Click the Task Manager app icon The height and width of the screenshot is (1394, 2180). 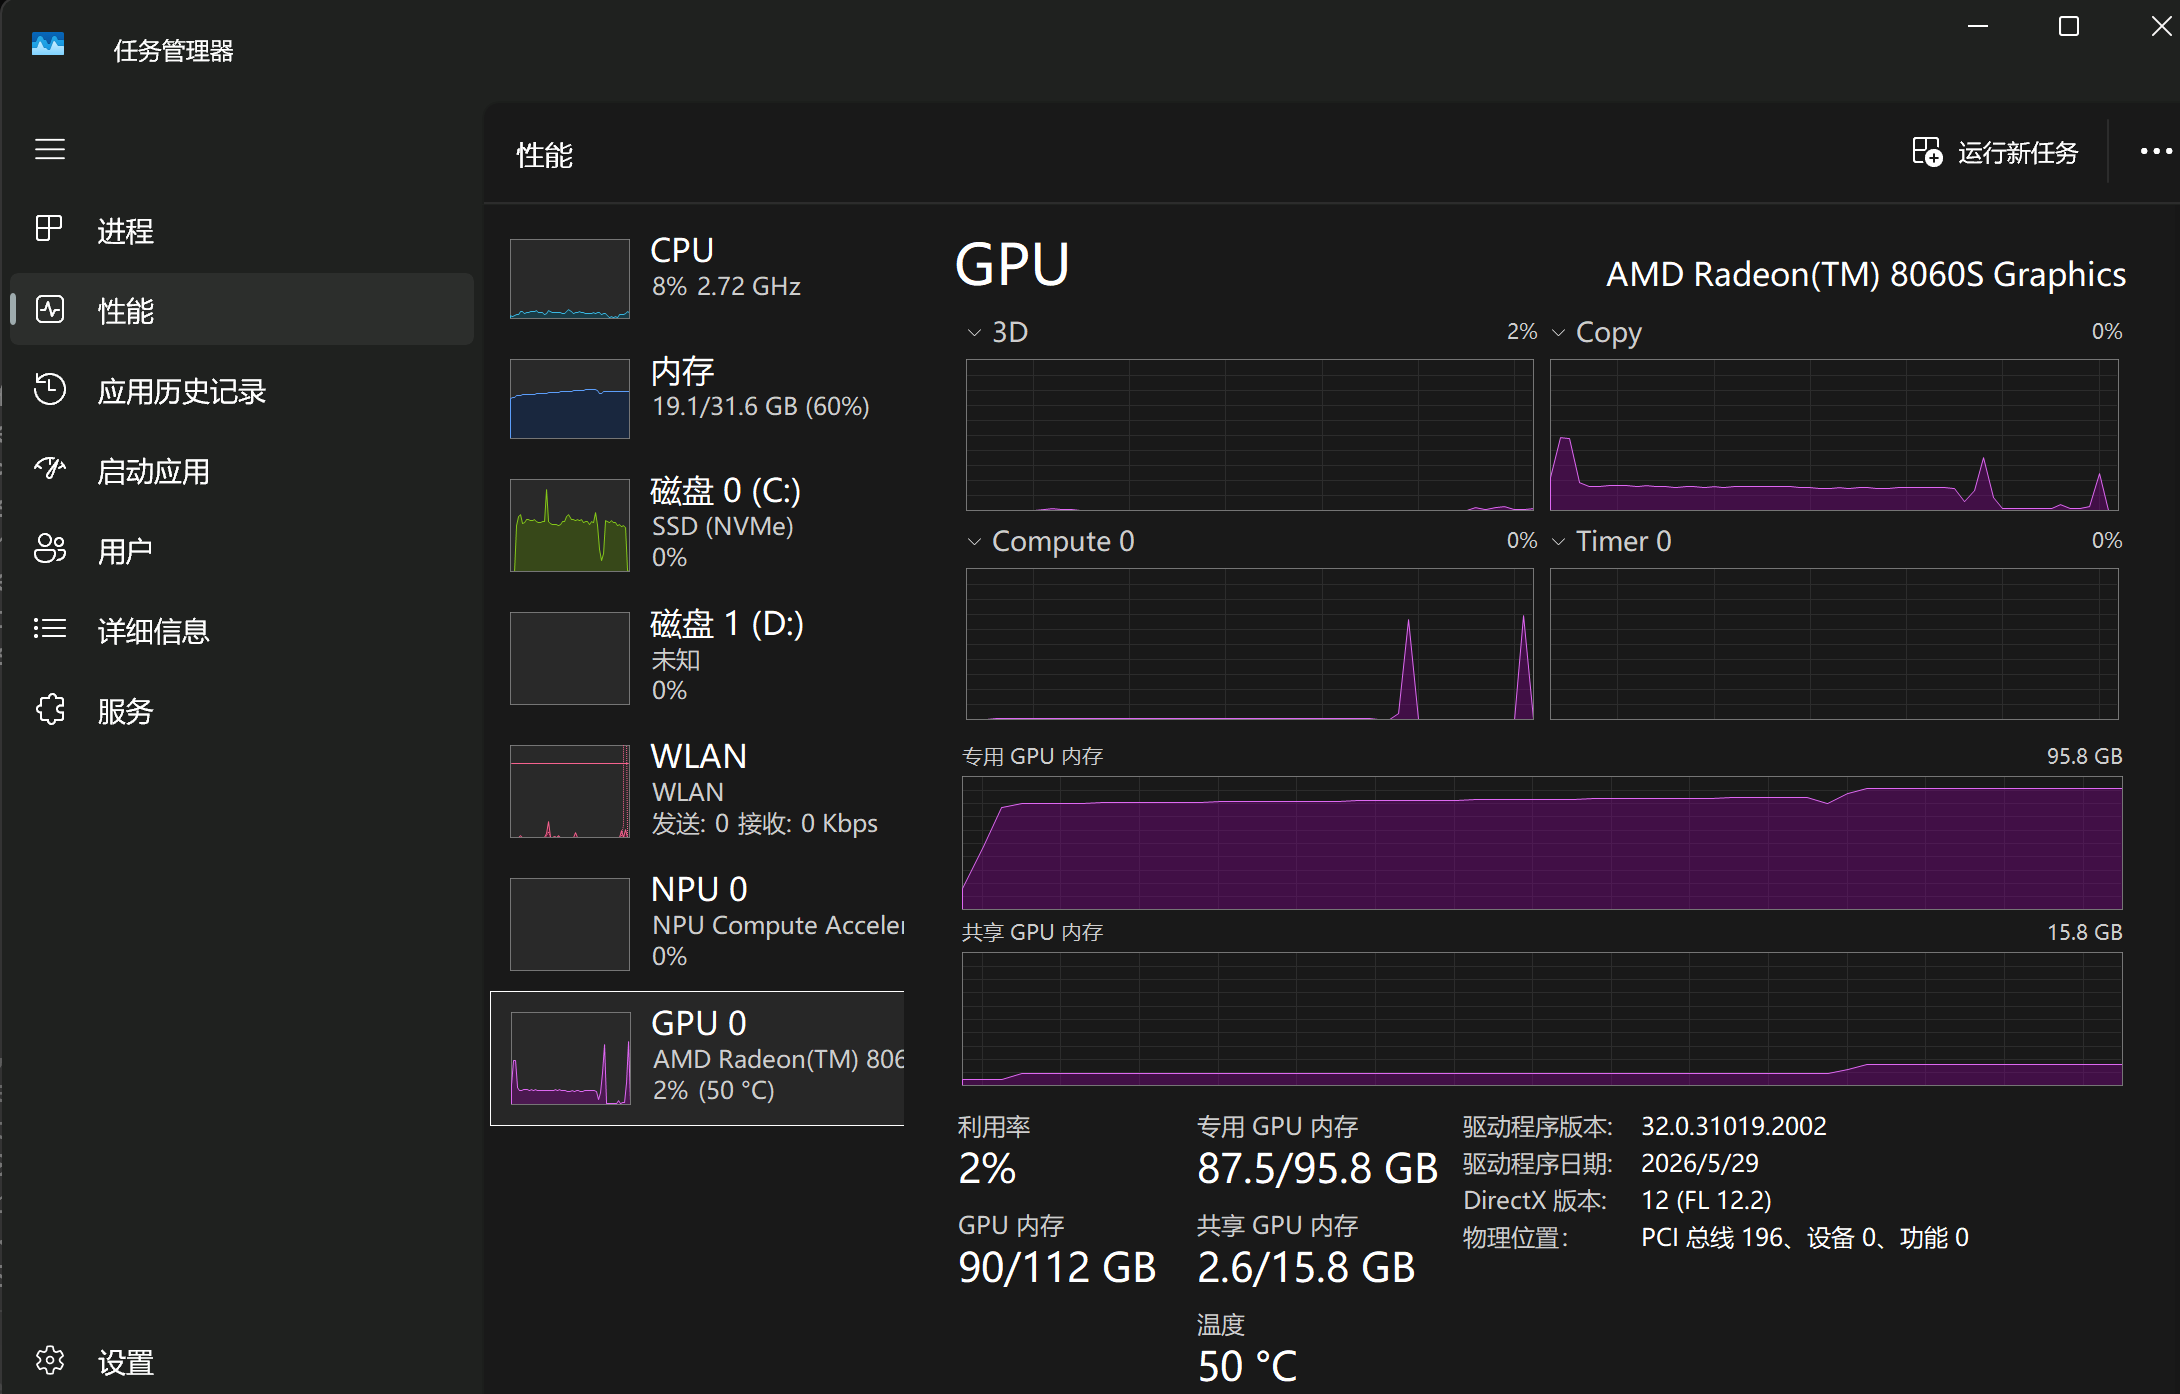(48, 45)
